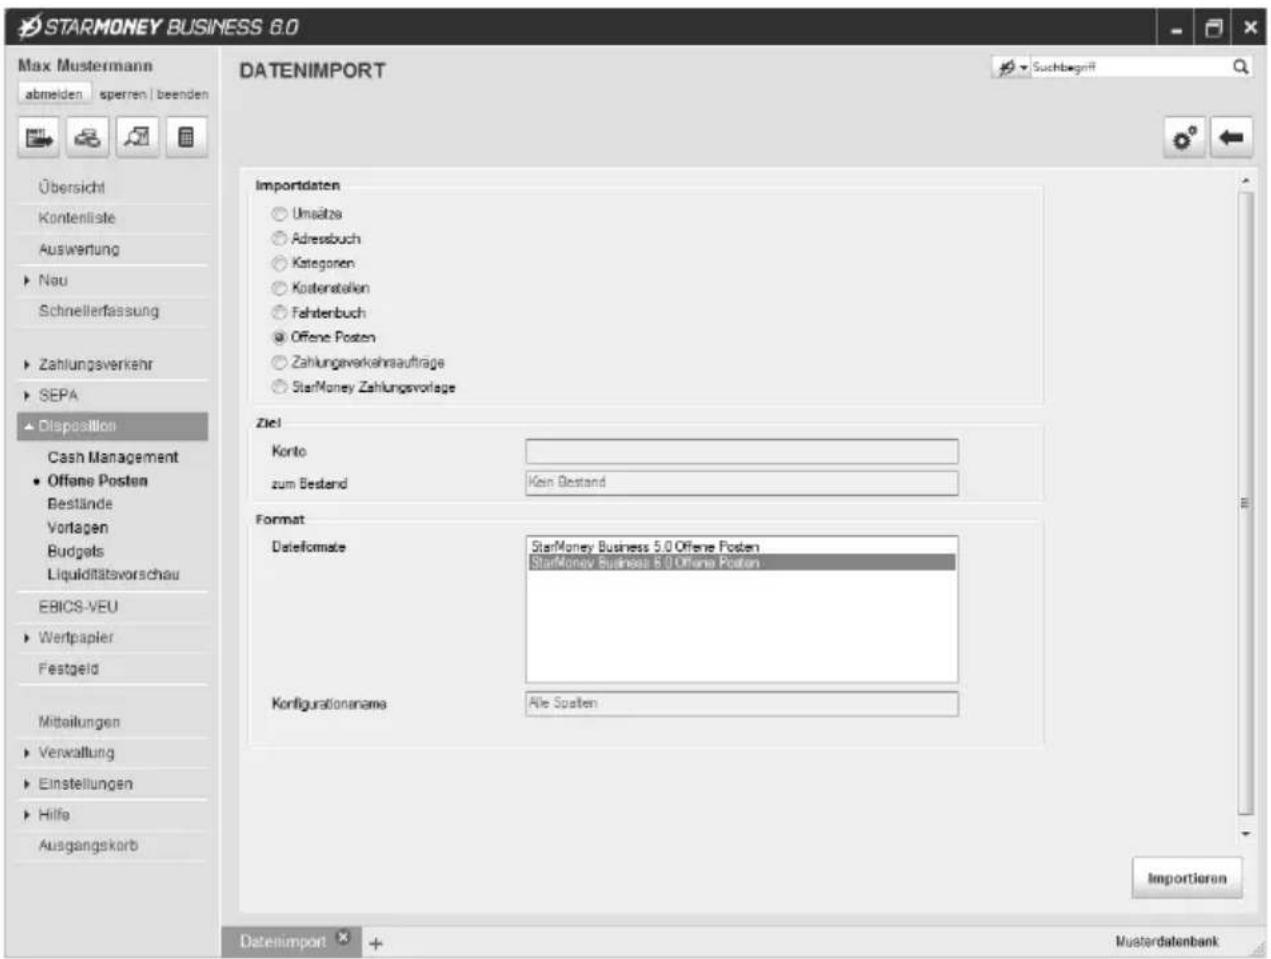Click the search magnifier icon
Viewport: 1271px width, 959px height.
tap(1240, 67)
